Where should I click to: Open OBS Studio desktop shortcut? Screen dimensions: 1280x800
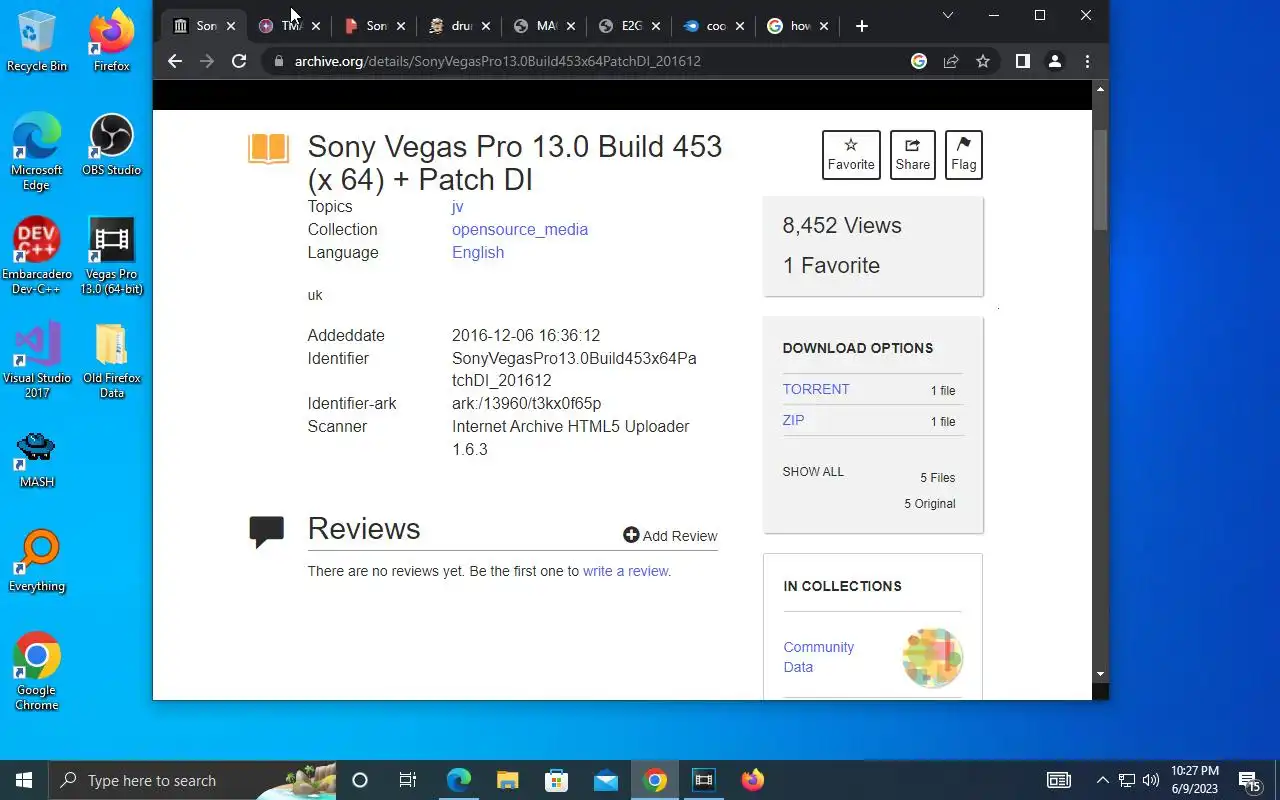pos(111,145)
